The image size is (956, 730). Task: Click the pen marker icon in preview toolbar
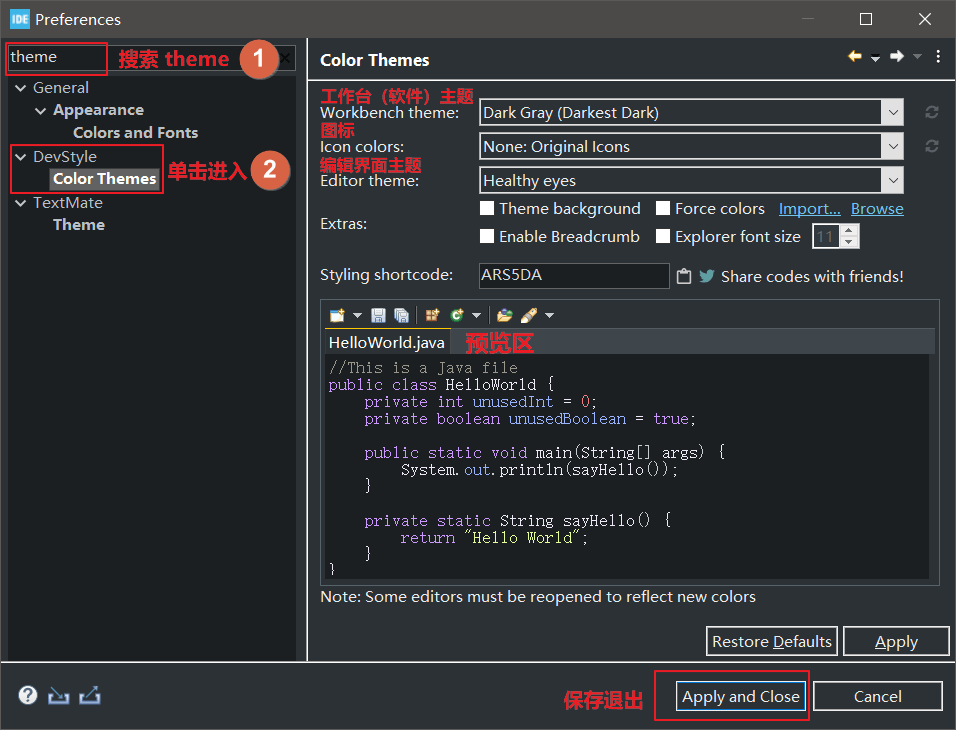pyautogui.click(x=529, y=315)
